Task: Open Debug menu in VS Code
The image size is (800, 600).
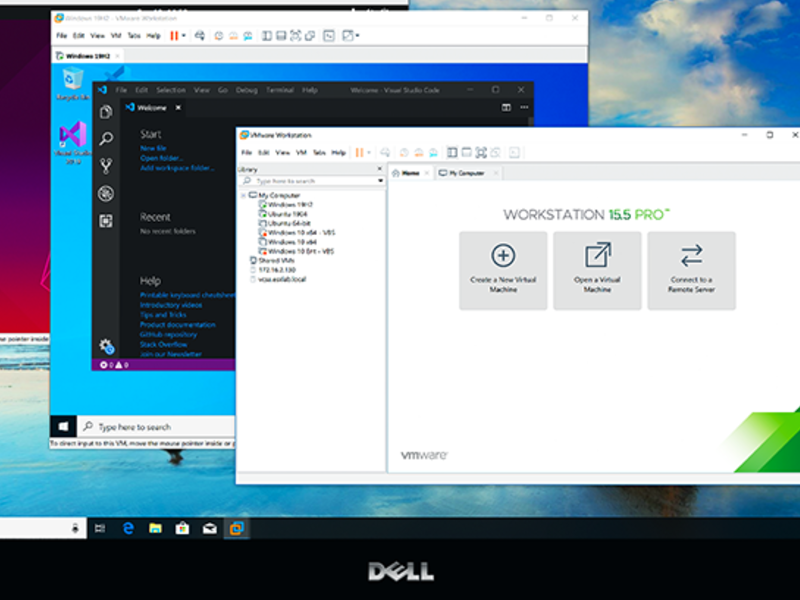Action: tap(246, 90)
